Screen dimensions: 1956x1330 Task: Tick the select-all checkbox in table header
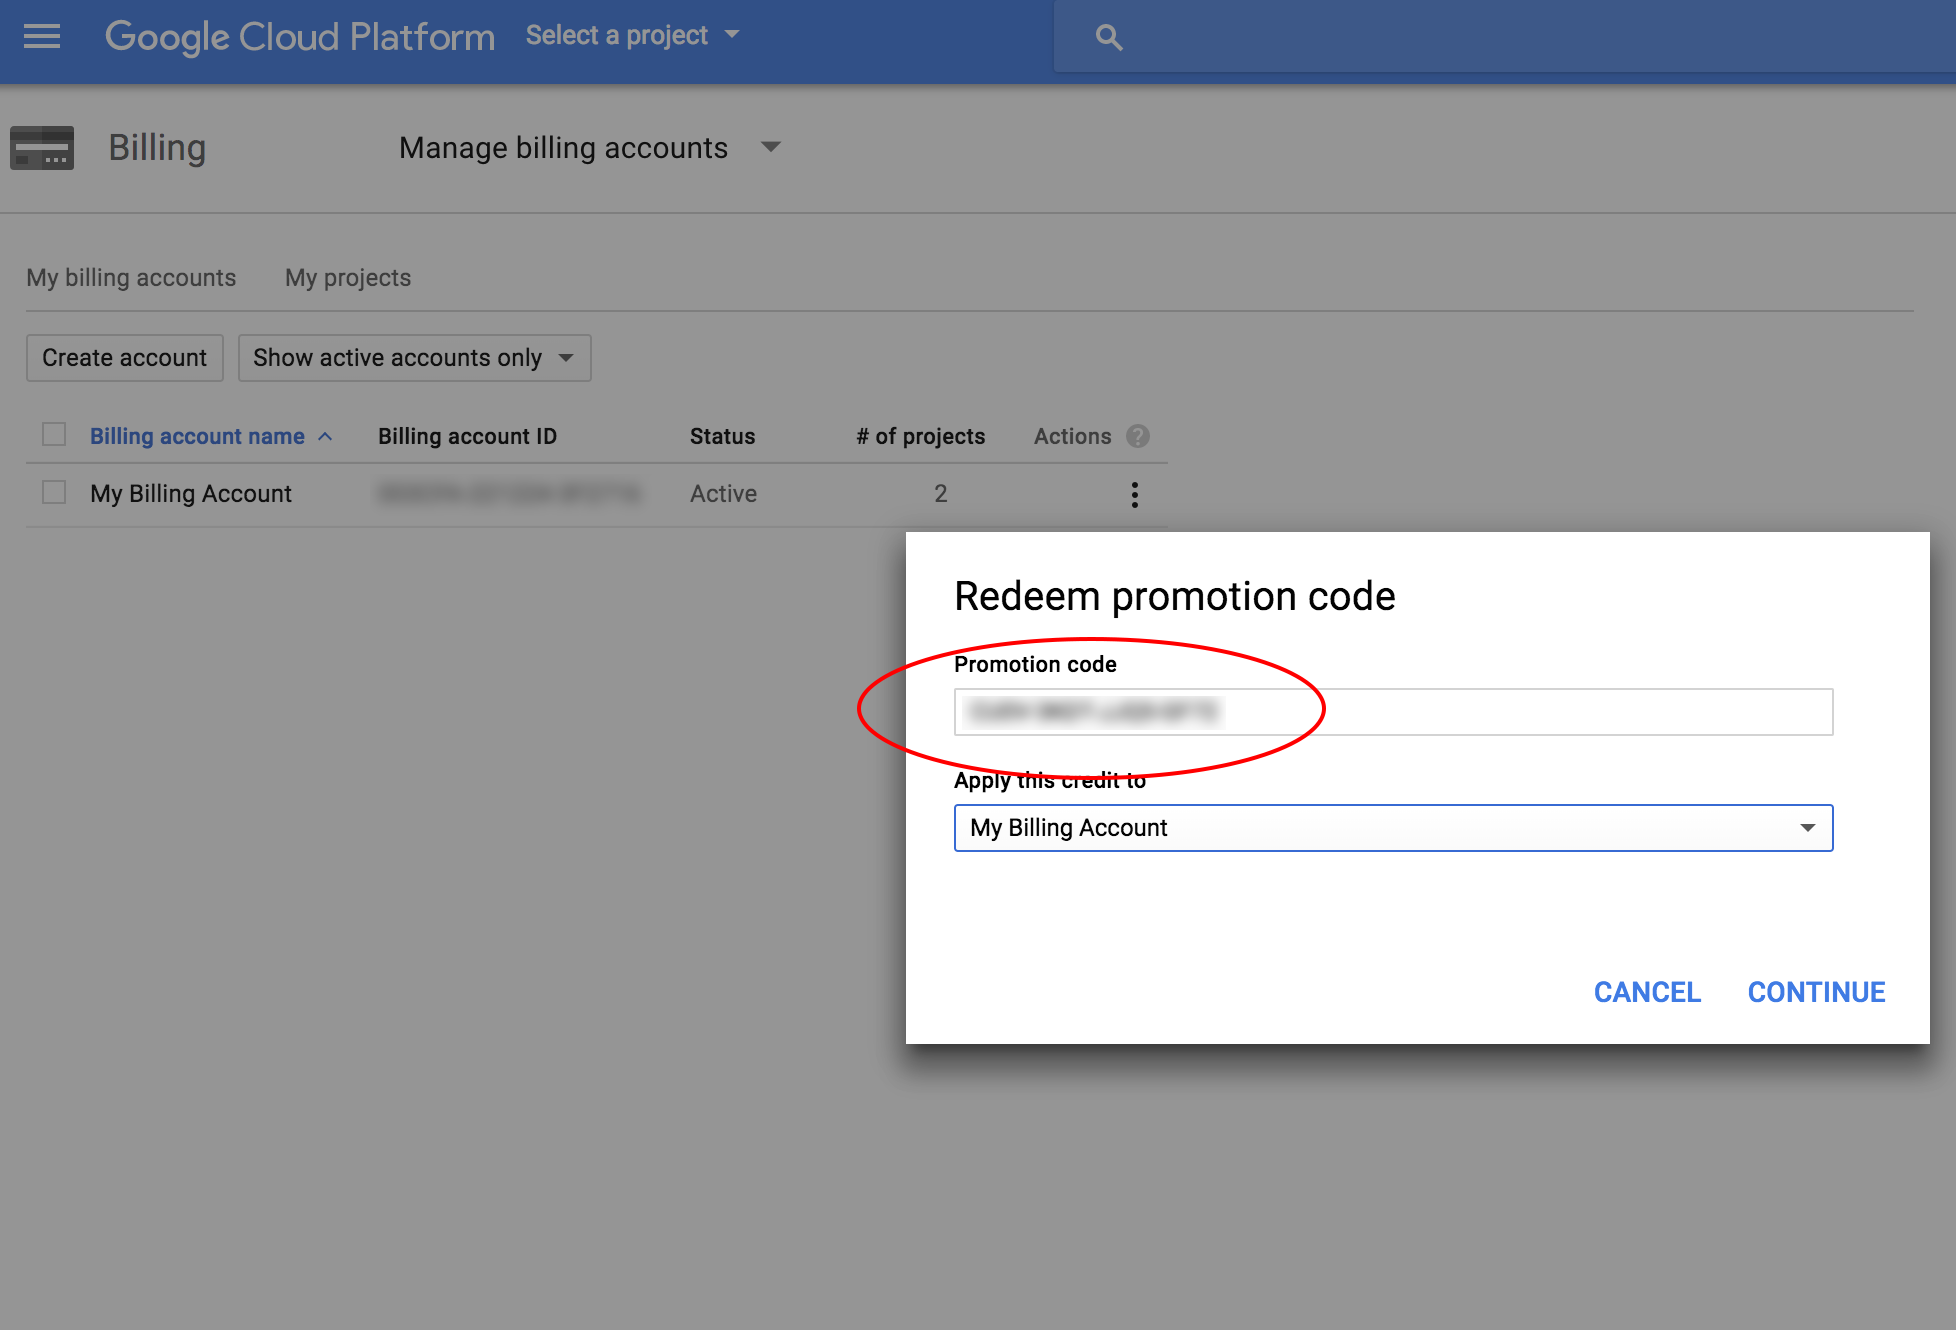[54, 434]
